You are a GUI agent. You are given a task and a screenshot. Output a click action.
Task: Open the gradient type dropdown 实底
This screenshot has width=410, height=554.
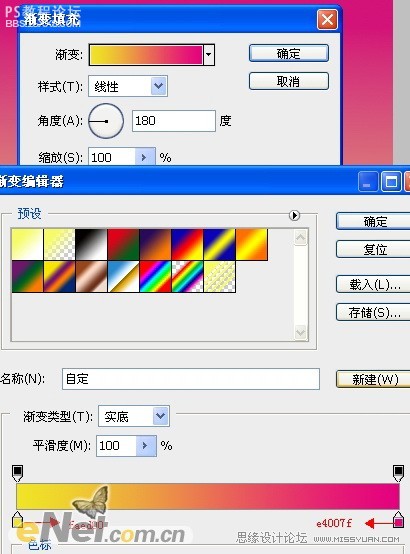(x=160, y=416)
